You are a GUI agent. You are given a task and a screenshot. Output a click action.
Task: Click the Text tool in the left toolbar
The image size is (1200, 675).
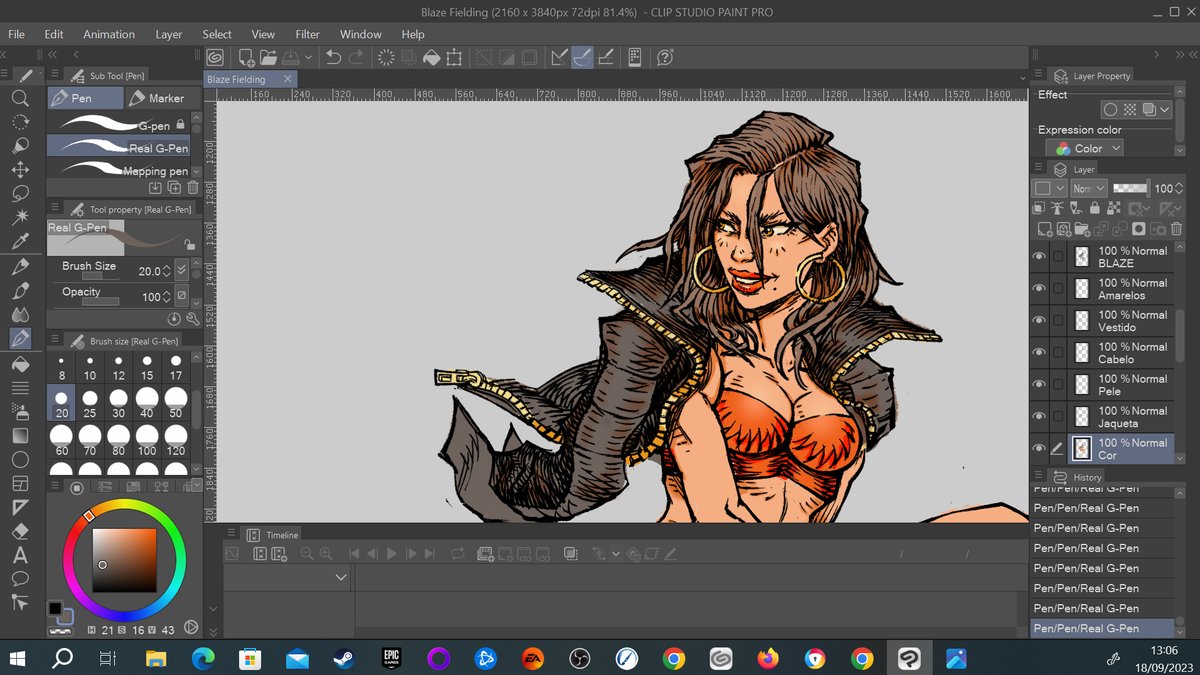click(20, 555)
